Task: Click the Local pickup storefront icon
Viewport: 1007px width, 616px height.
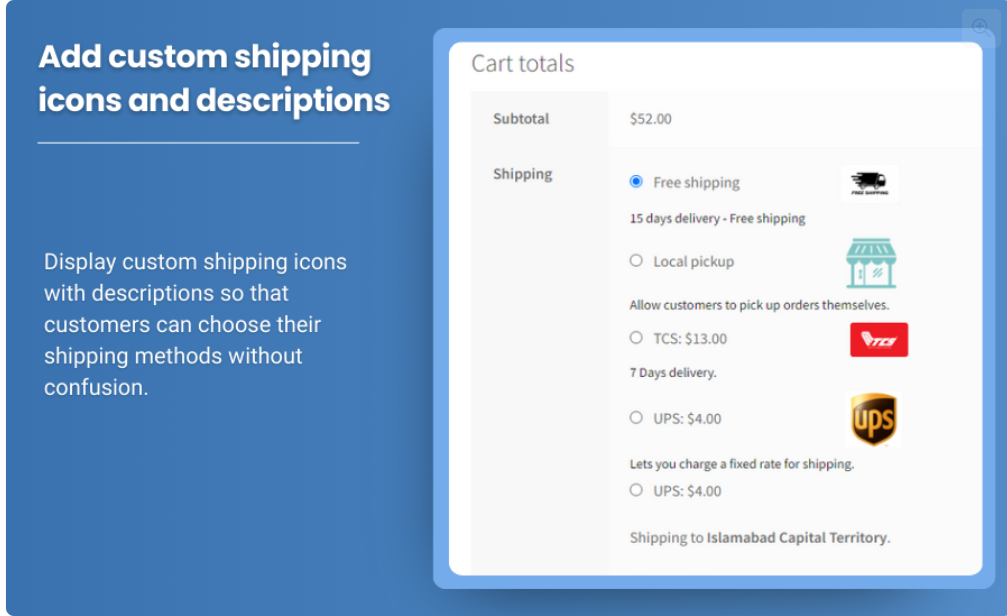Action: point(870,263)
